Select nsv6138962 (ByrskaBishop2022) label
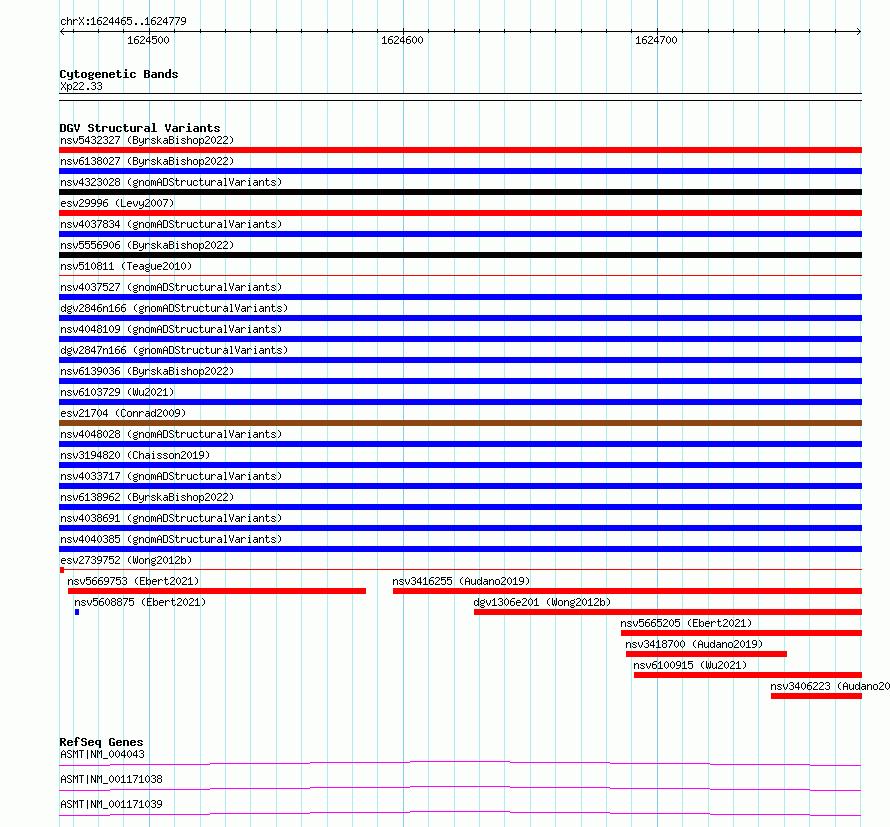 point(147,497)
